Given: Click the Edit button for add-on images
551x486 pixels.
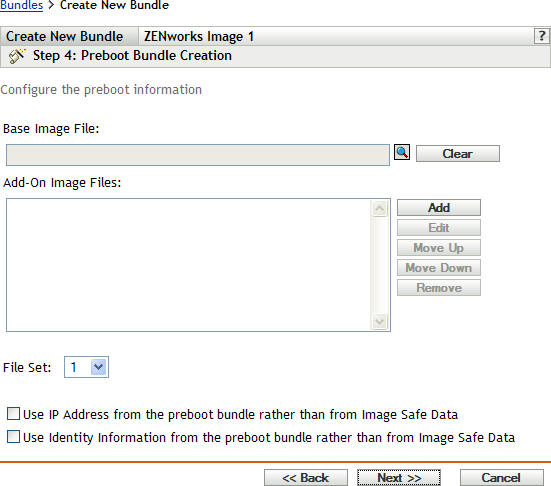Looking at the screenshot, I should [x=439, y=228].
